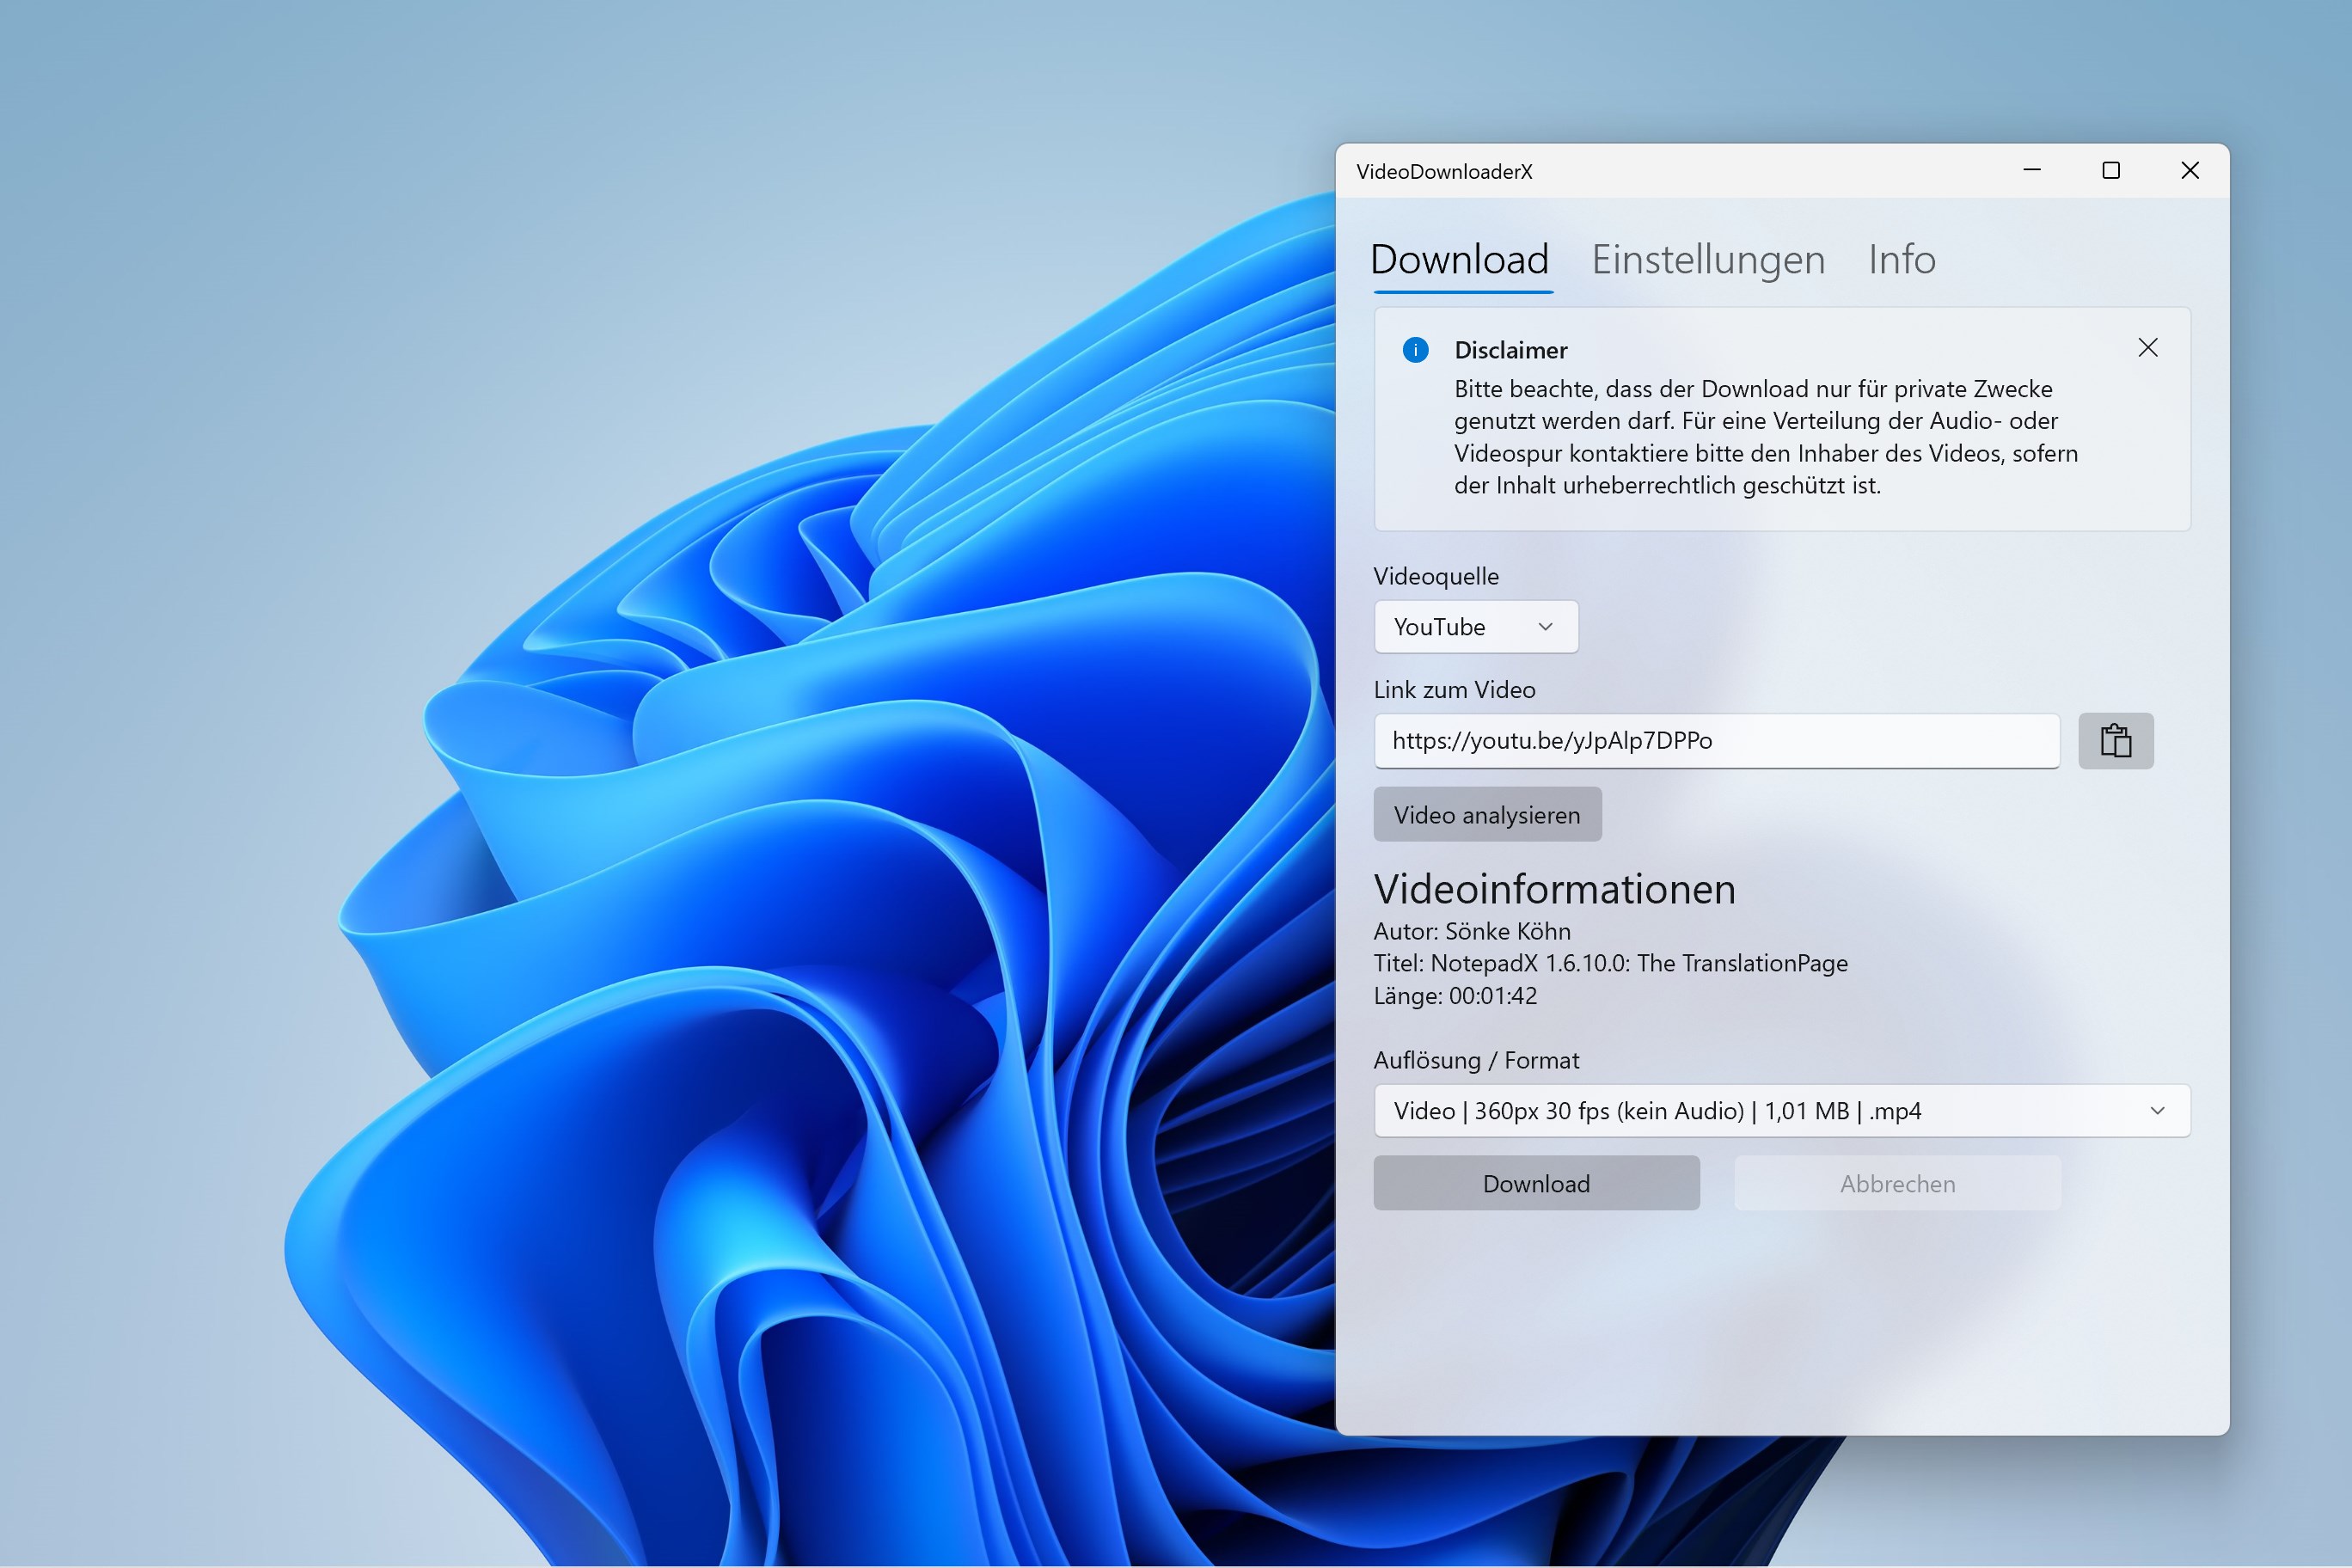Open the Info tab
The width and height of the screenshot is (2352, 1568).
[1901, 260]
